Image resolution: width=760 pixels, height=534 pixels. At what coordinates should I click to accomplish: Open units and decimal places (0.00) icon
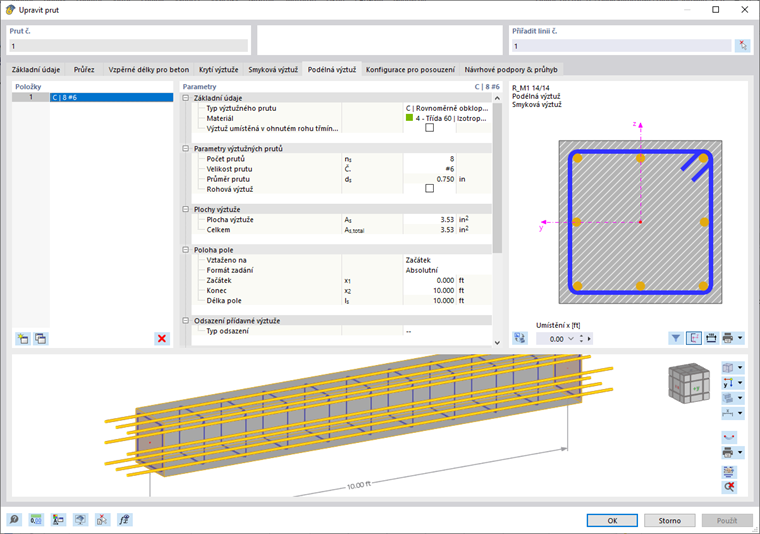(36, 520)
